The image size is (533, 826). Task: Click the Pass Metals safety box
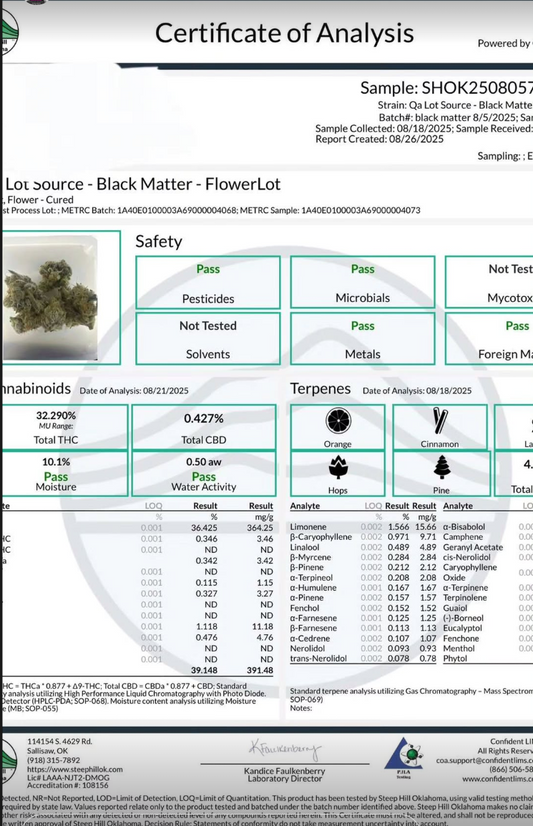[x=363, y=339]
